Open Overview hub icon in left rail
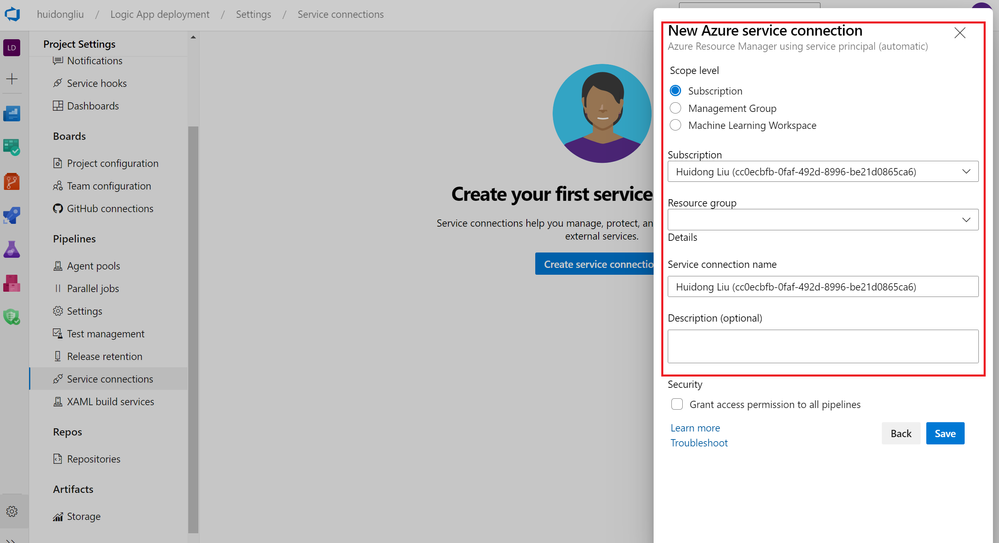 coord(11,113)
